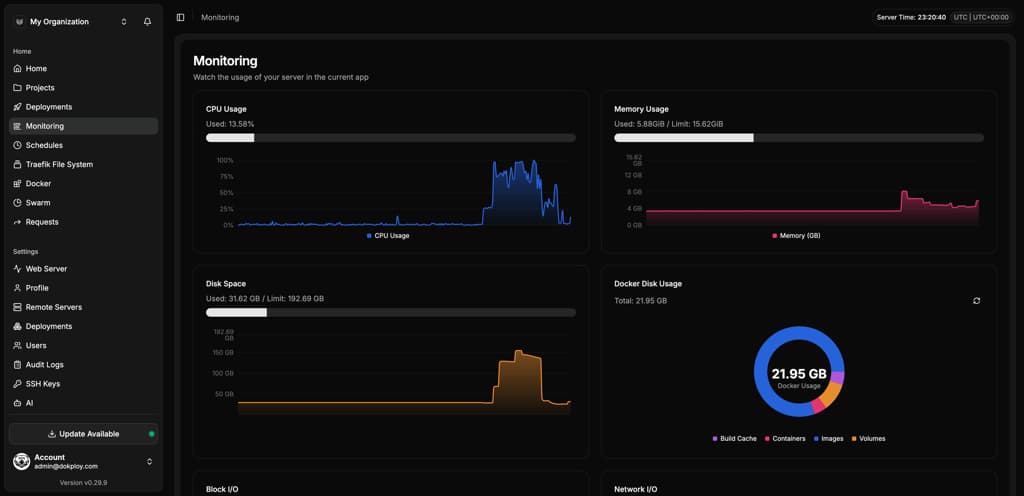Open the Projects page
This screenshot has height=496, width=1024.
84,87
